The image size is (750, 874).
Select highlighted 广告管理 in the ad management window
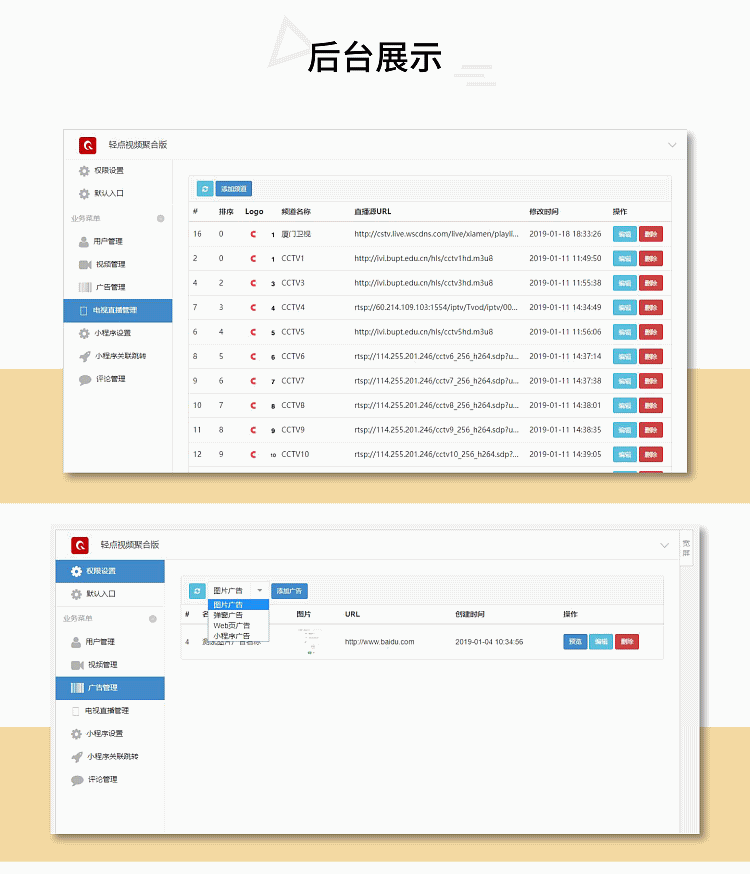coord(110,688)
